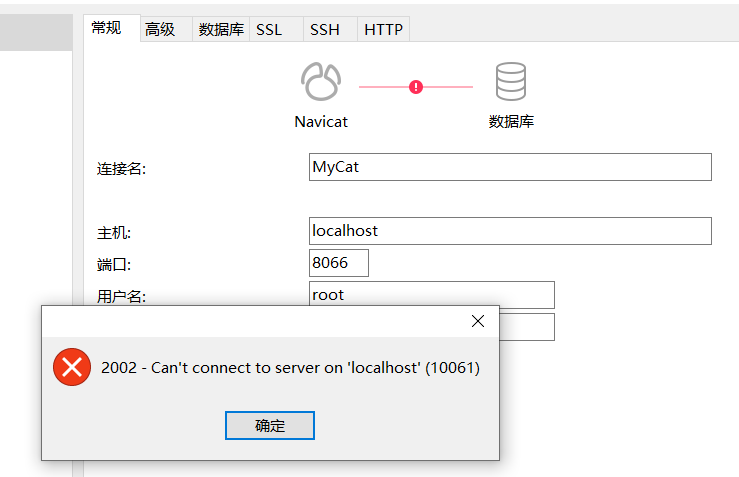
Task: Click the red connection error indicator
Action: coord(416,87)
